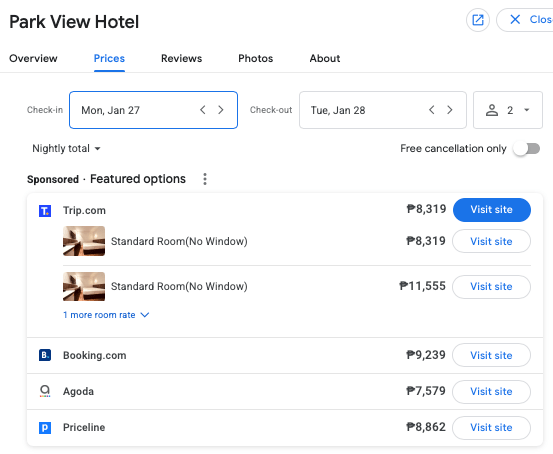Click the Booking.com logo icon
Viewport: 553px width, 454px height.
(45, 355)
